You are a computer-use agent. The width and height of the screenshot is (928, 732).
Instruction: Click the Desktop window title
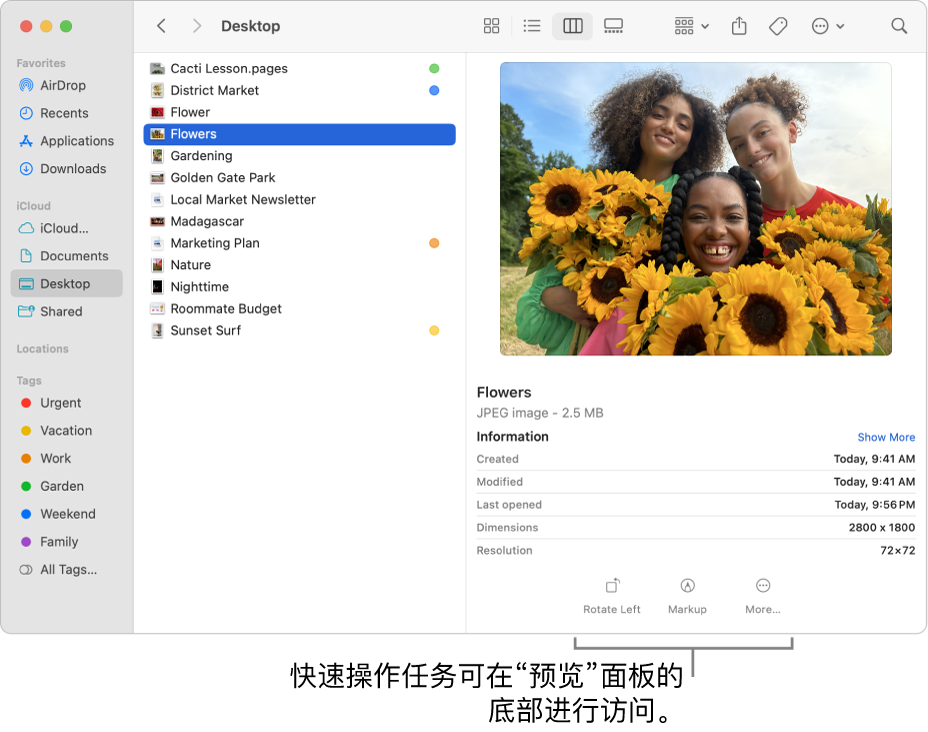click(250, 26)
